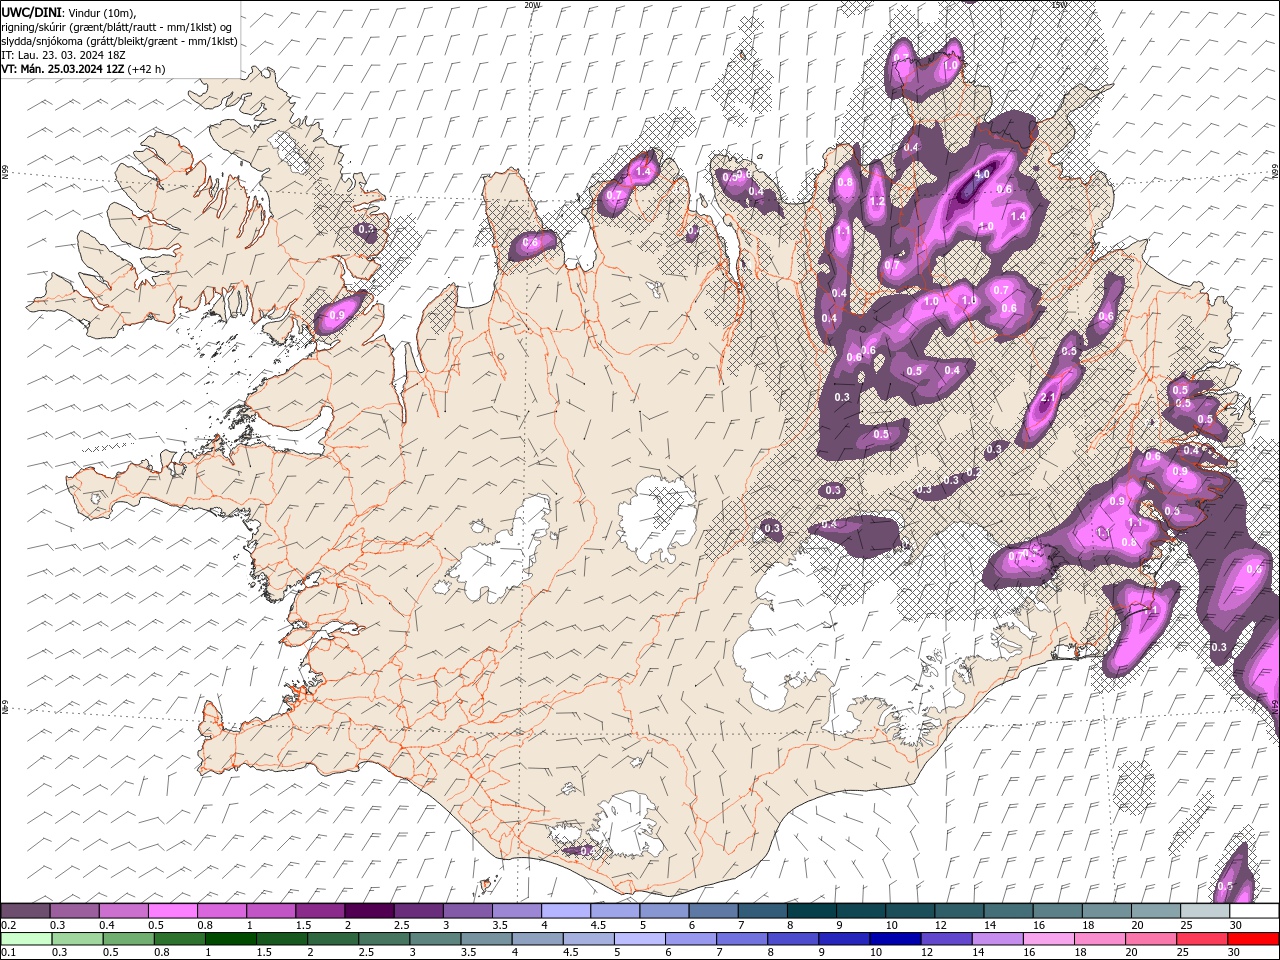Screen dimensions: 1280x960
Task: Click the '0.2' label under the snow scale
Action: coord(9,925)
